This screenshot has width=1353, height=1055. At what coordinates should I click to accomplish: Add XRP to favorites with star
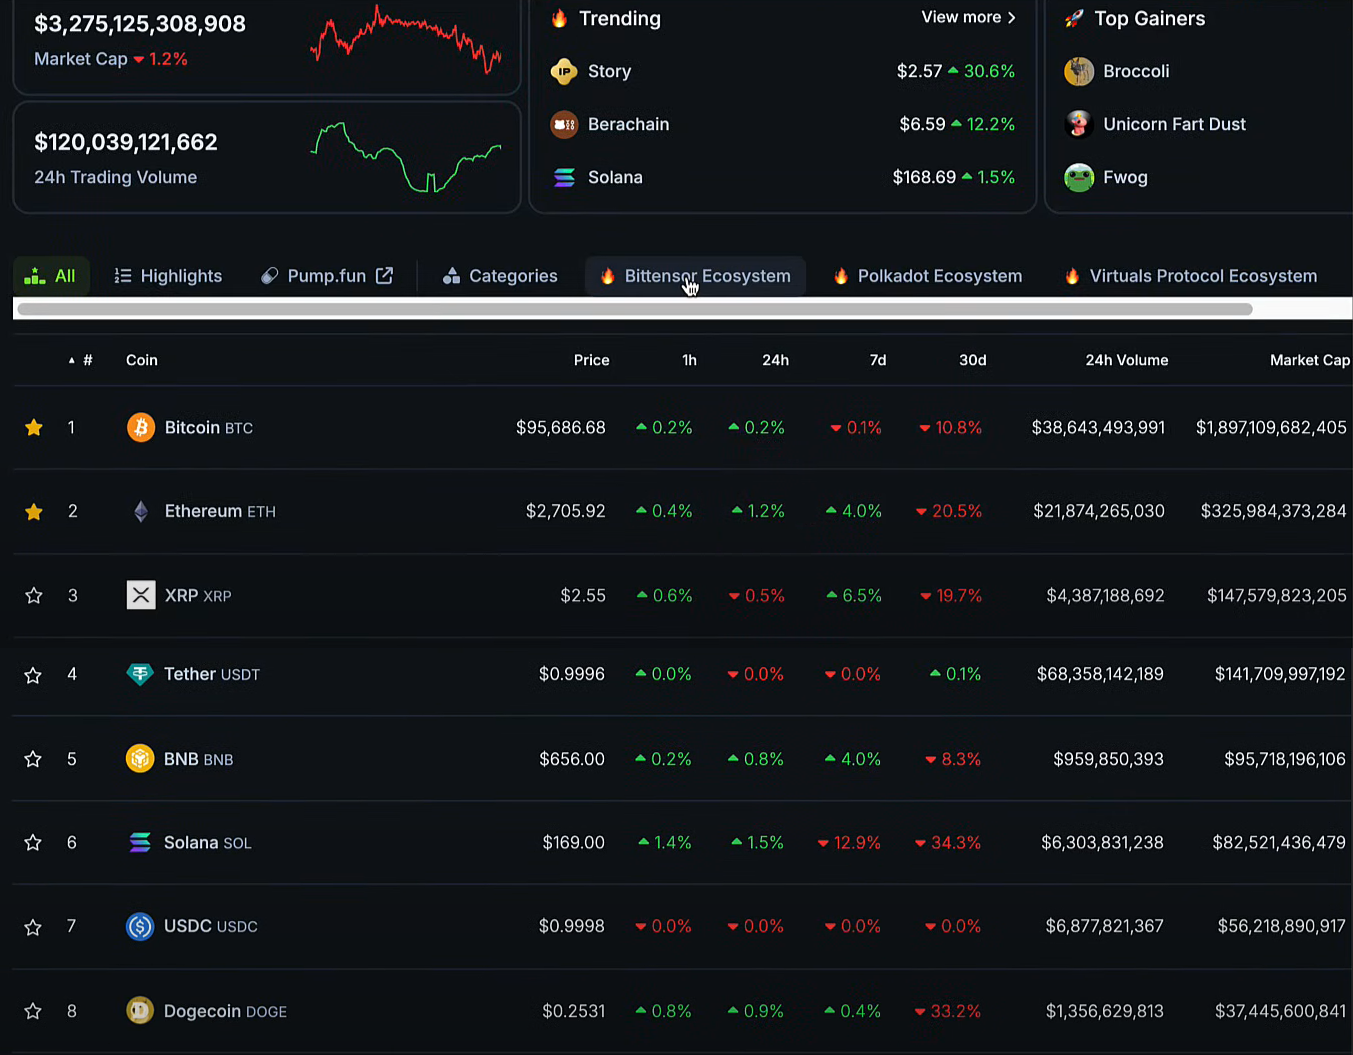click(34, 596)
